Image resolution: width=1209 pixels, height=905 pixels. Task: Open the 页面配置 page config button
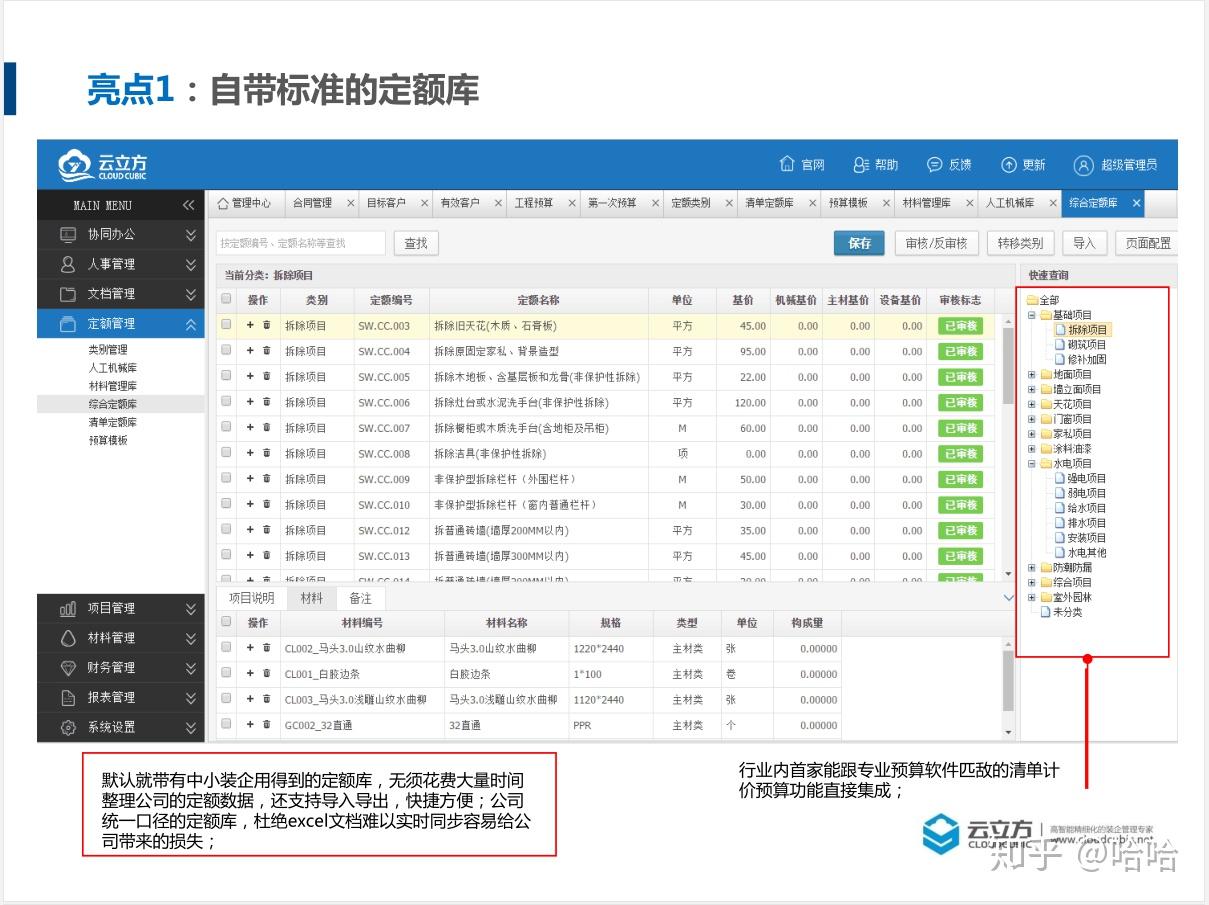pyautogui.click(x=1145, y=243)
